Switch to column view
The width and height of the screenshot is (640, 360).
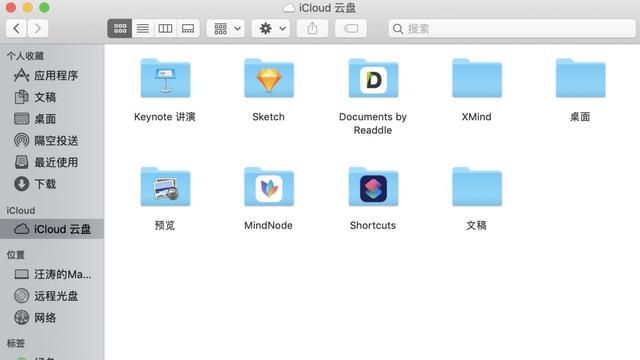click(165, 29)
